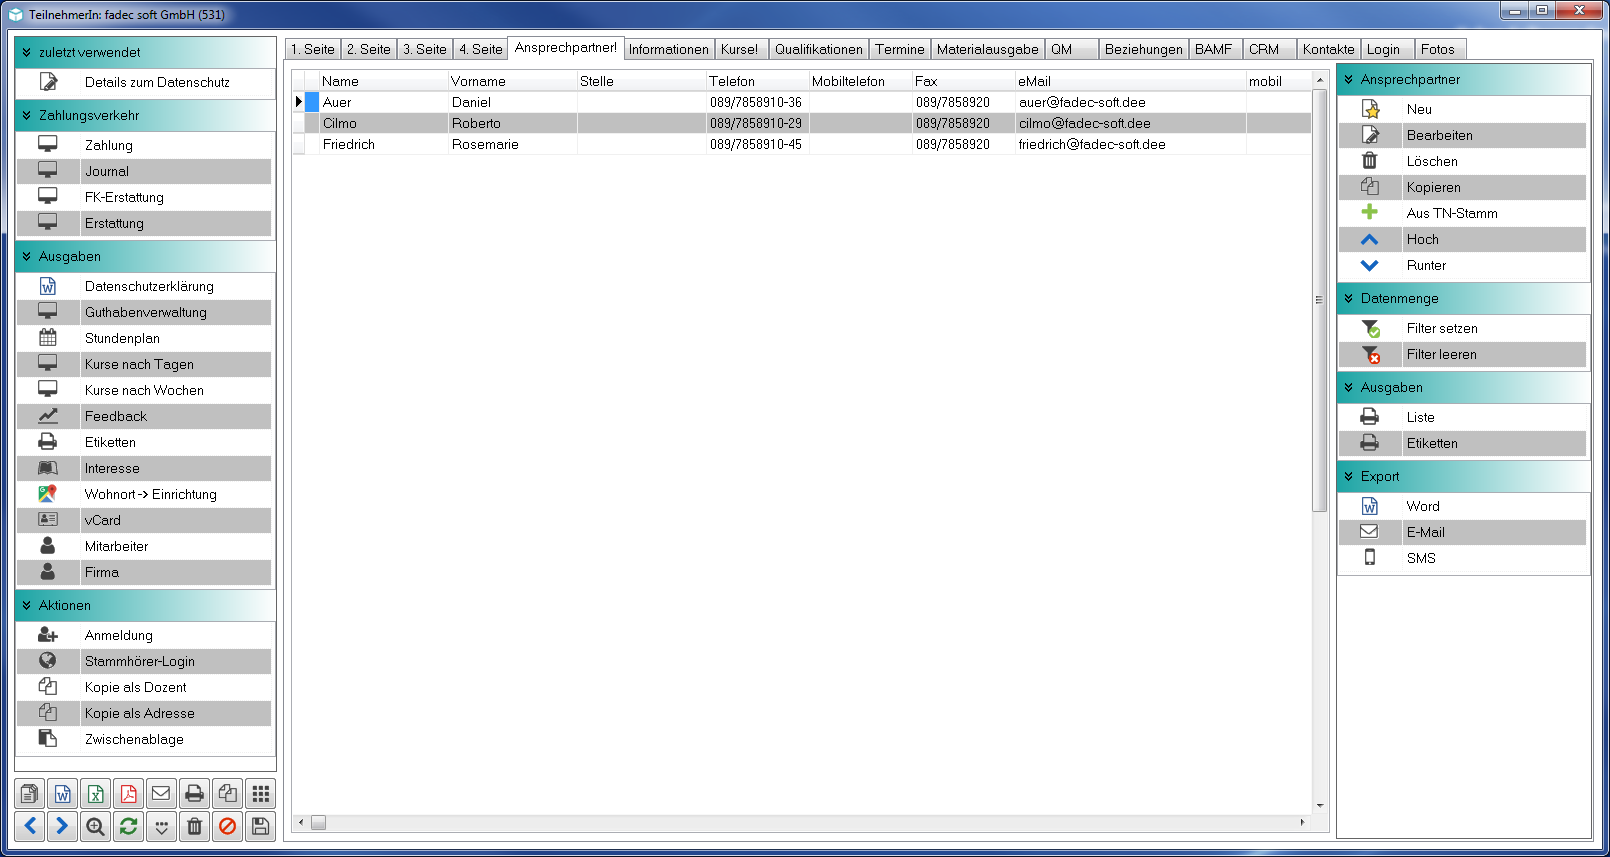Collapse the 'zuletzt verwendet' section
Image resolution: width=1610 pixels, height=857 pixels.
pyautogui.click(x=27, y=52)
